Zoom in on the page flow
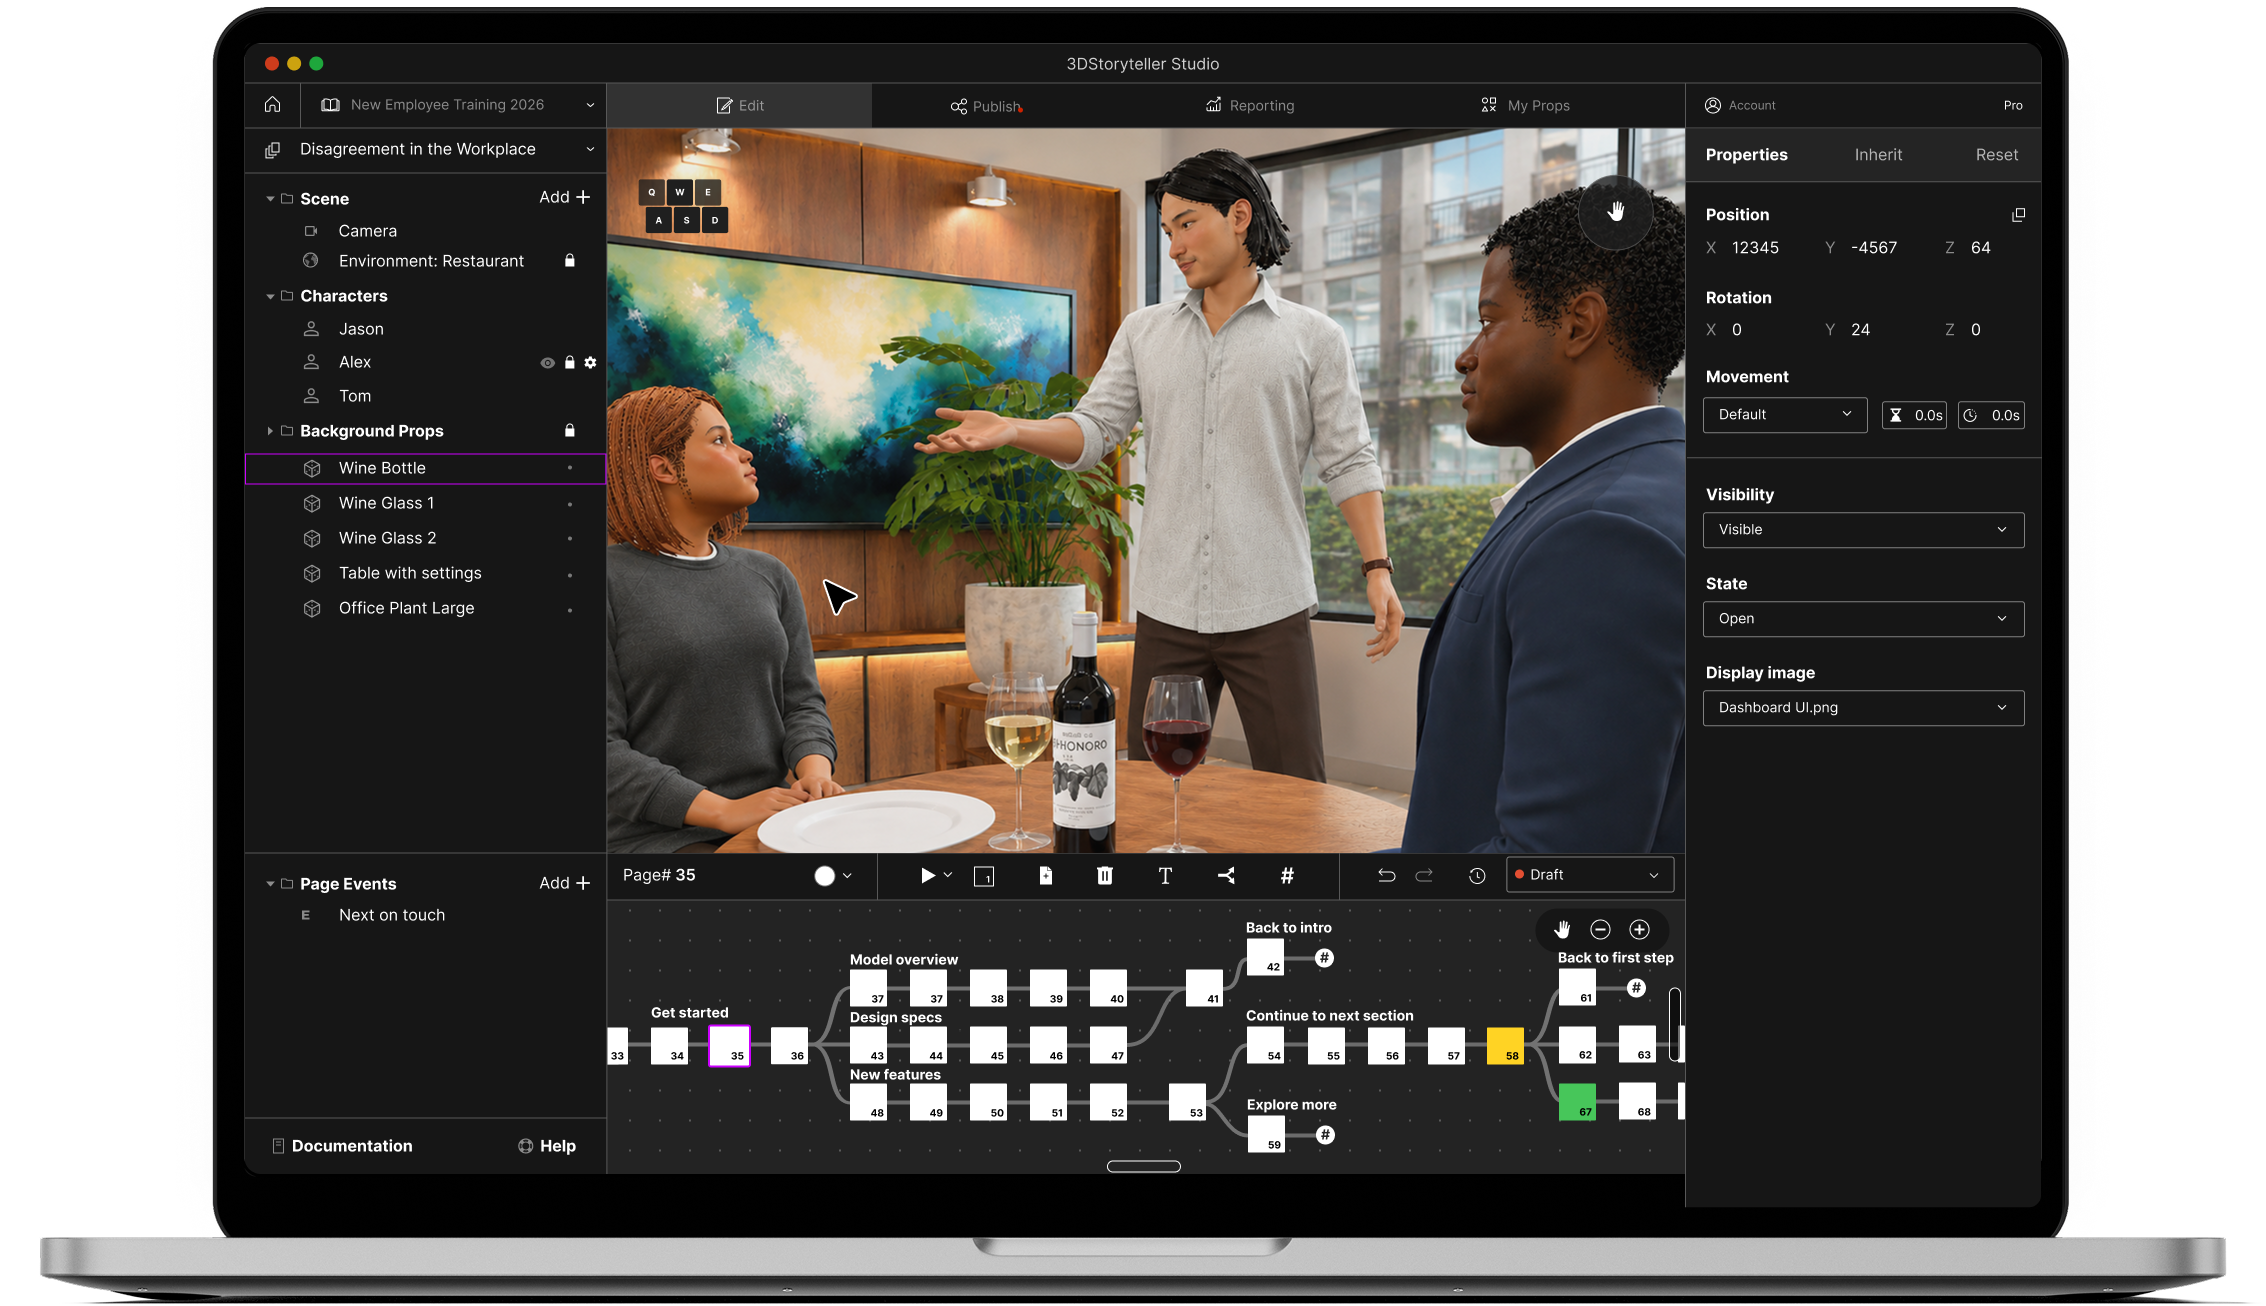This screenshot has width=2266, height=1306. click(x=1639, y=930)
